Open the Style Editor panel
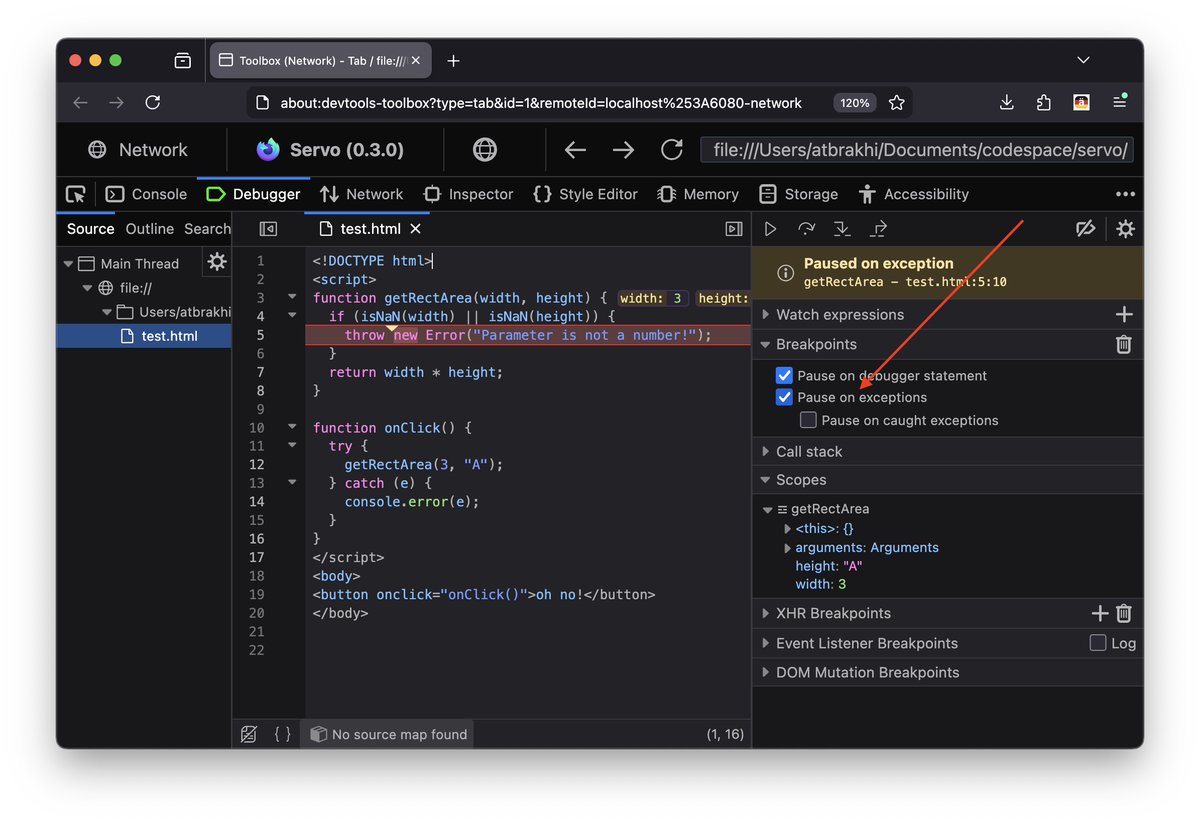Screen dimensions: 1200x823 point(585,194)
